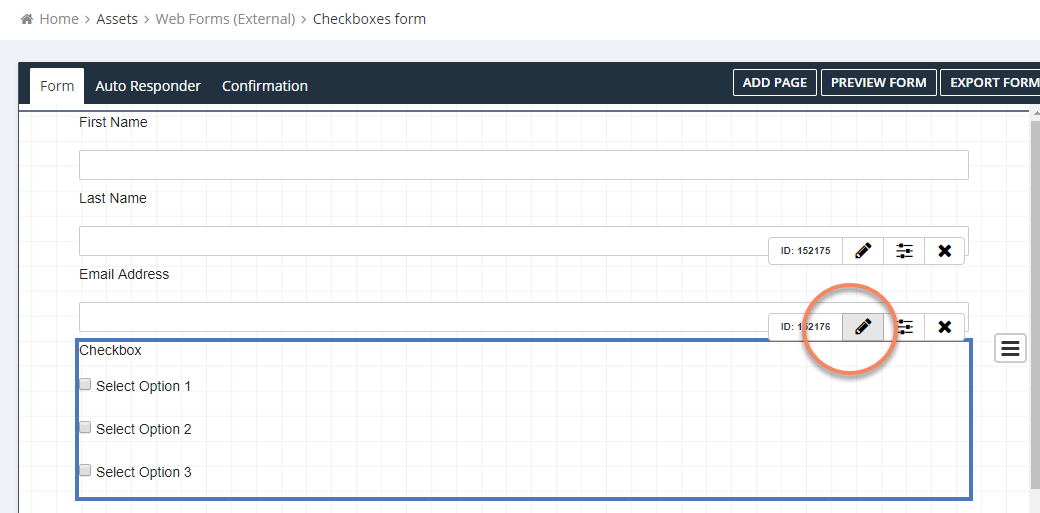Click the Last Name label

(113, 198)
